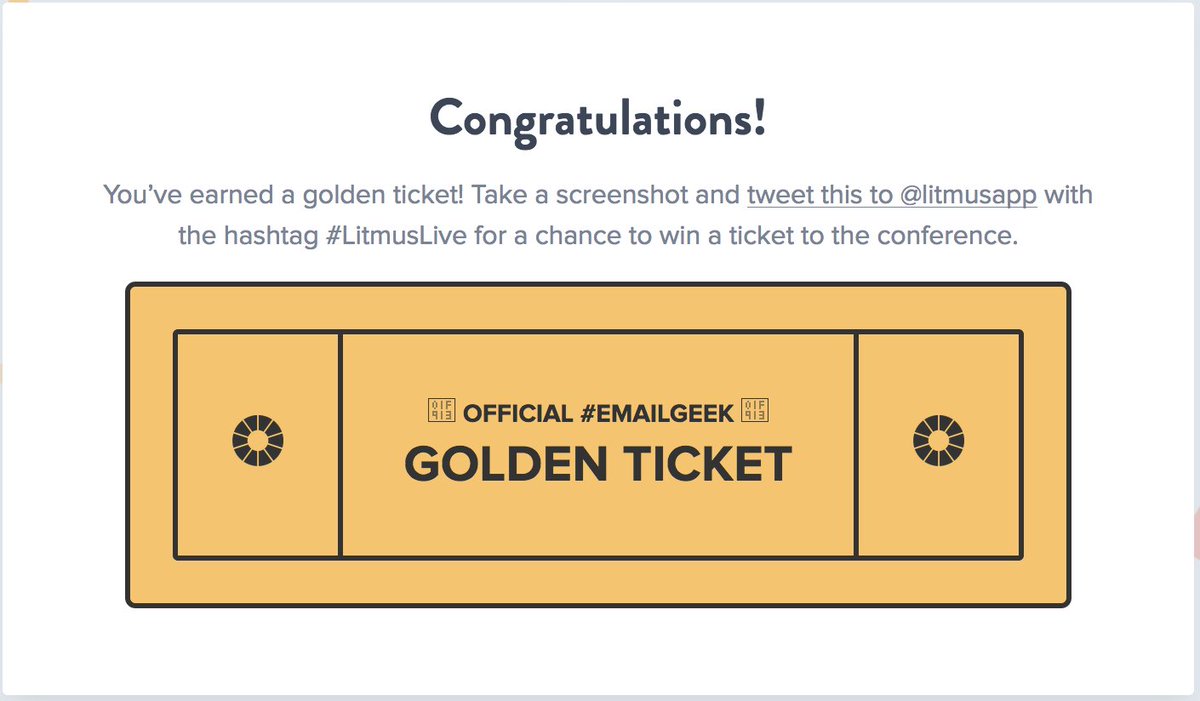
Task: Click "You've earned a golden ticket!" sentence
Action: tap(283, 194)
